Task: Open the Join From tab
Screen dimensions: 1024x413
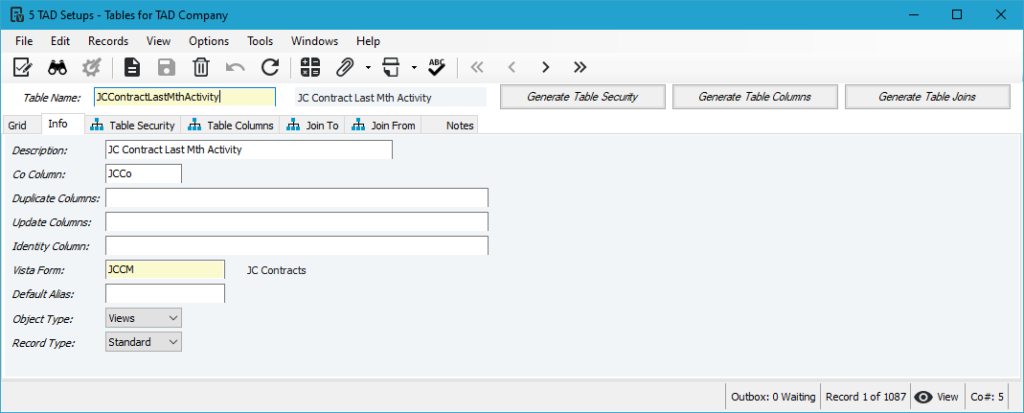Action: pos(384,125)
